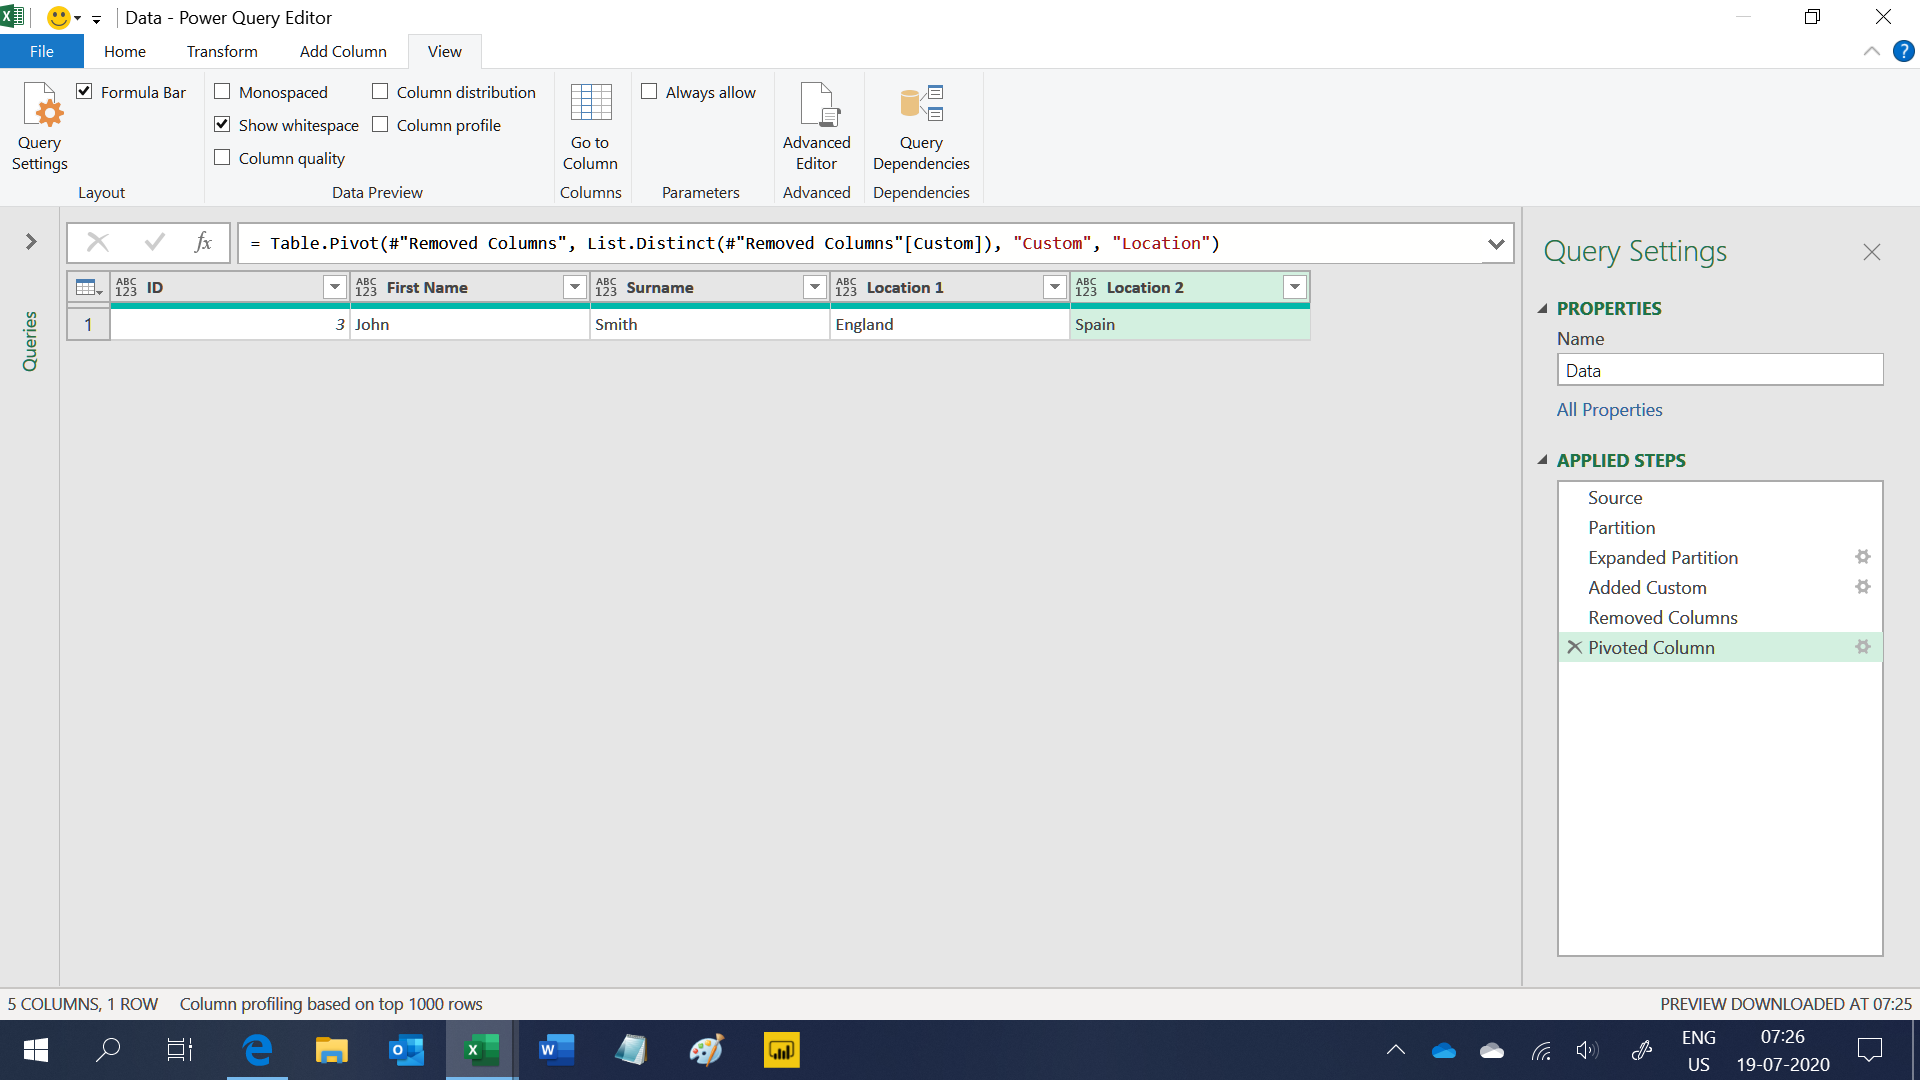The width and height of the screenshot is (1920, 1080).
Task: Click Location 1 column data type icon
Action: 846,288
